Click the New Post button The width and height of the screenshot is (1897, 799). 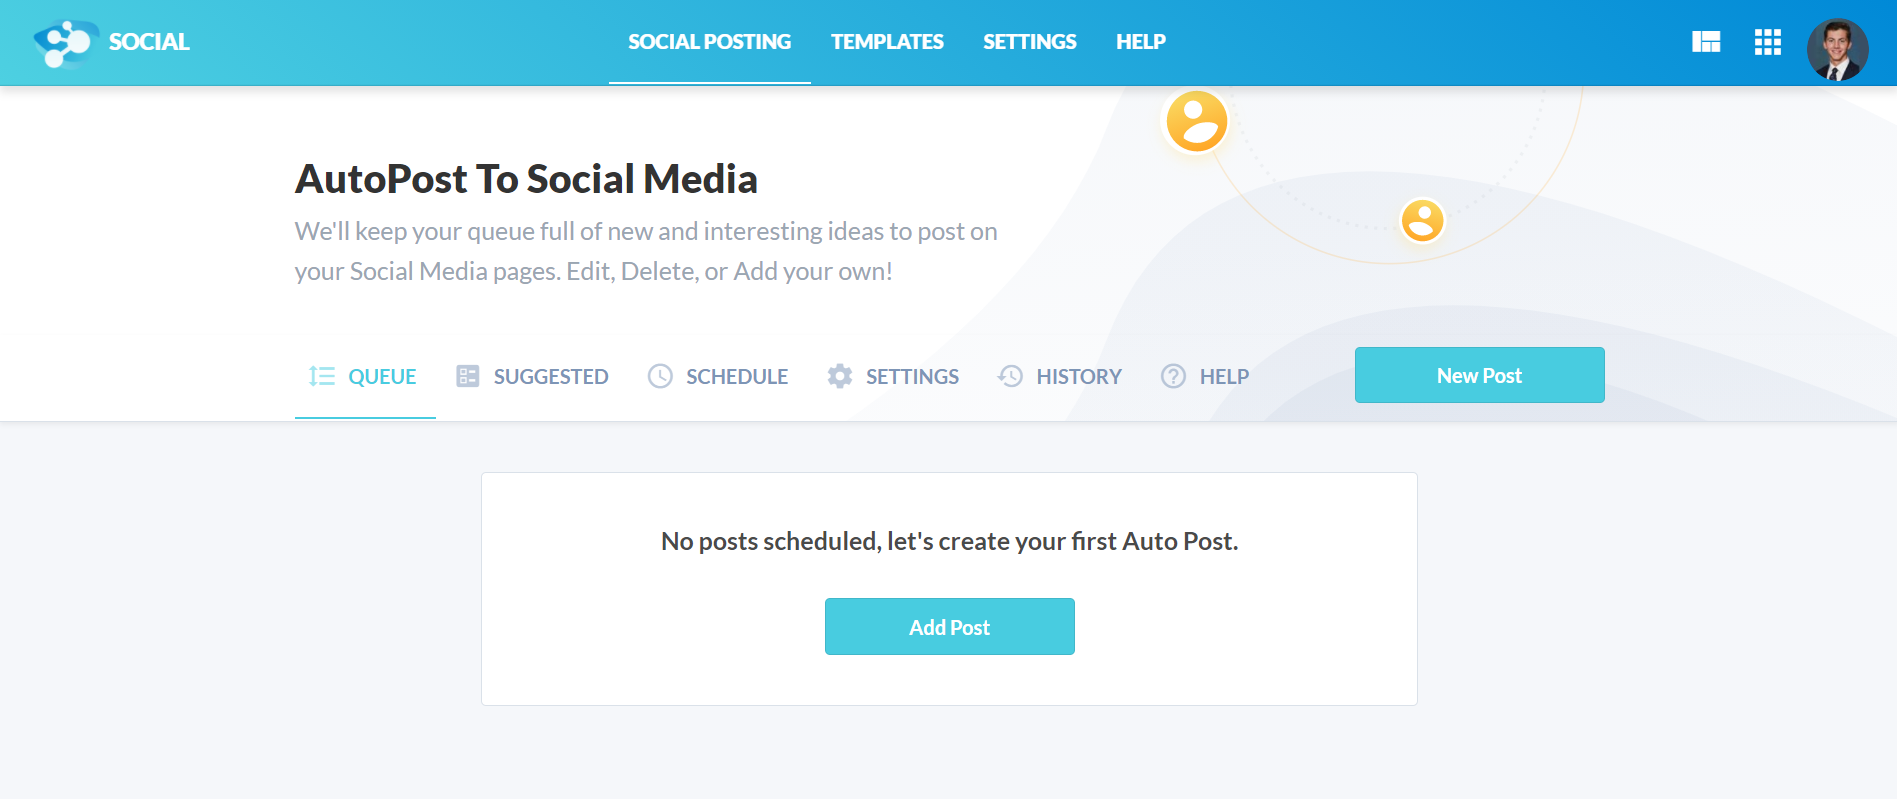click(x=1480, y=375)
